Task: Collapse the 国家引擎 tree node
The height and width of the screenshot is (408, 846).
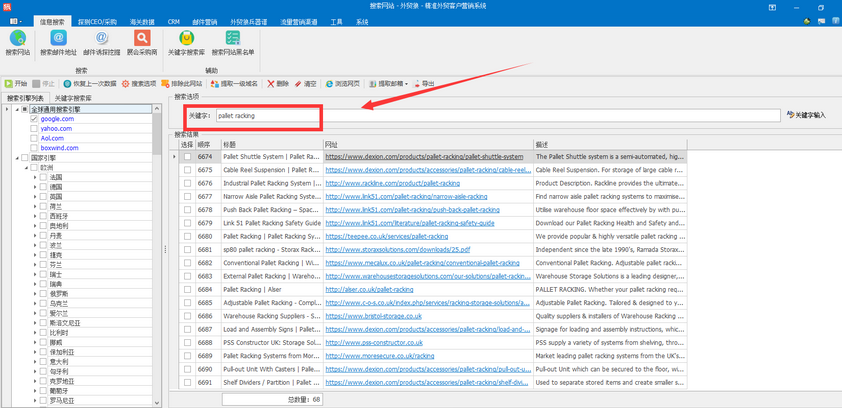Action: [x=16, y=158]
